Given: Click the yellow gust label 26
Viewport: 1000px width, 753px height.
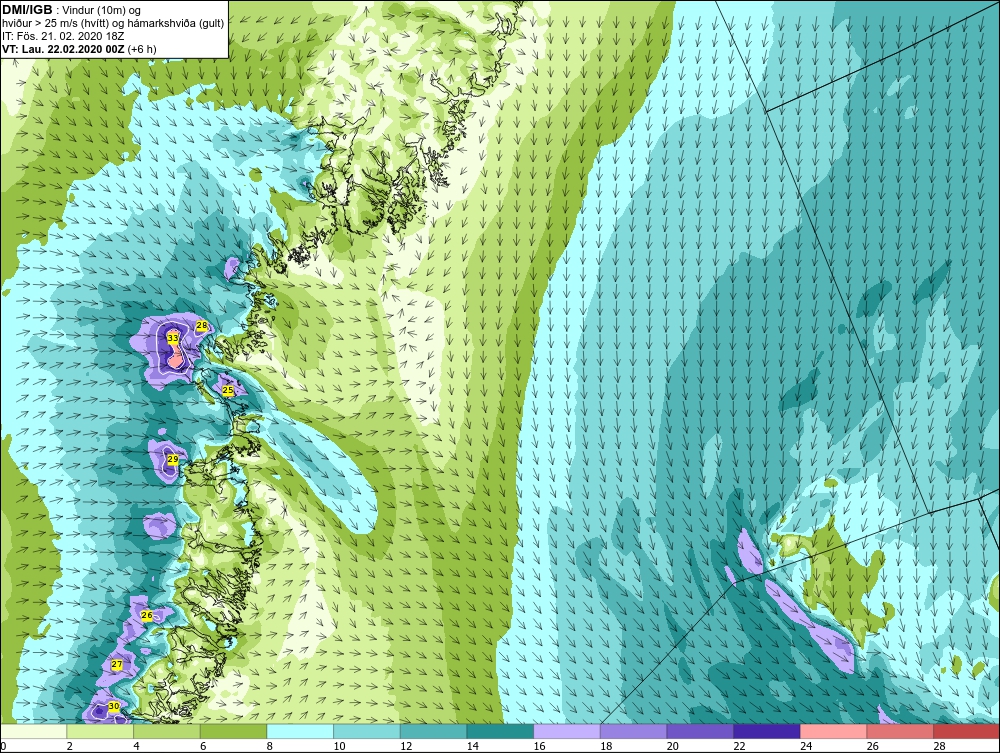Looking at the screenshot, I should pyautogui.click(x=147, y=616).
